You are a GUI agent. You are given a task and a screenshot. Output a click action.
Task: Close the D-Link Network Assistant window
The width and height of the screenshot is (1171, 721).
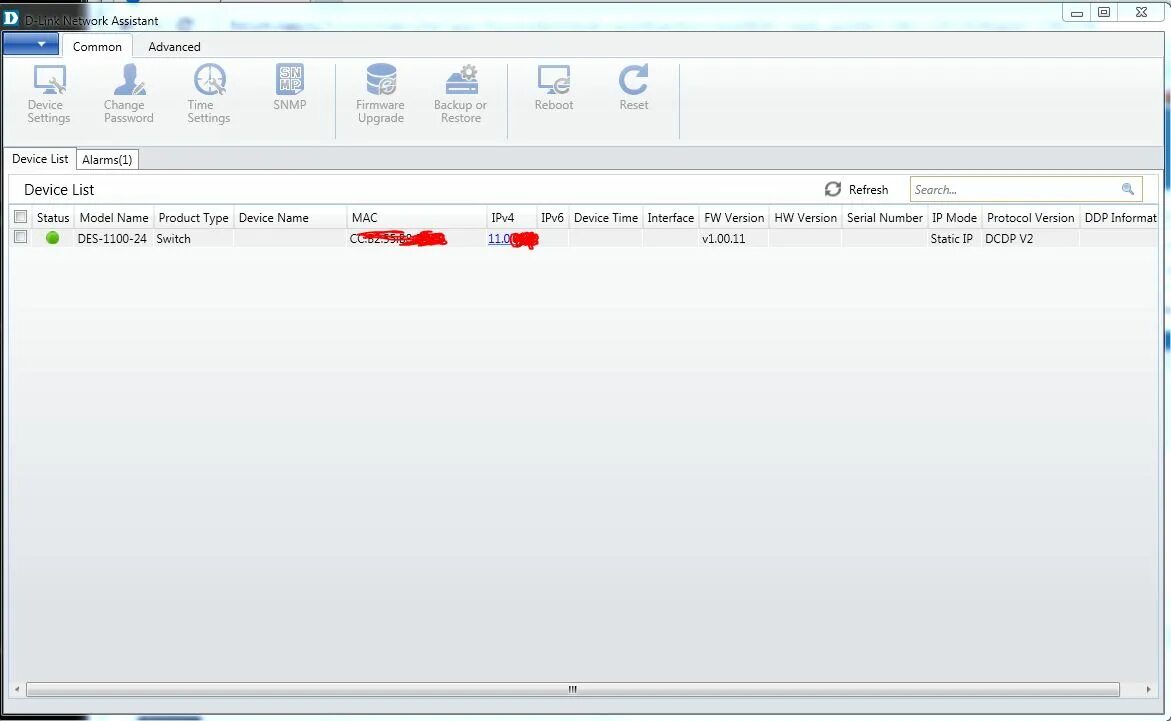click(x=1141, y=12)
